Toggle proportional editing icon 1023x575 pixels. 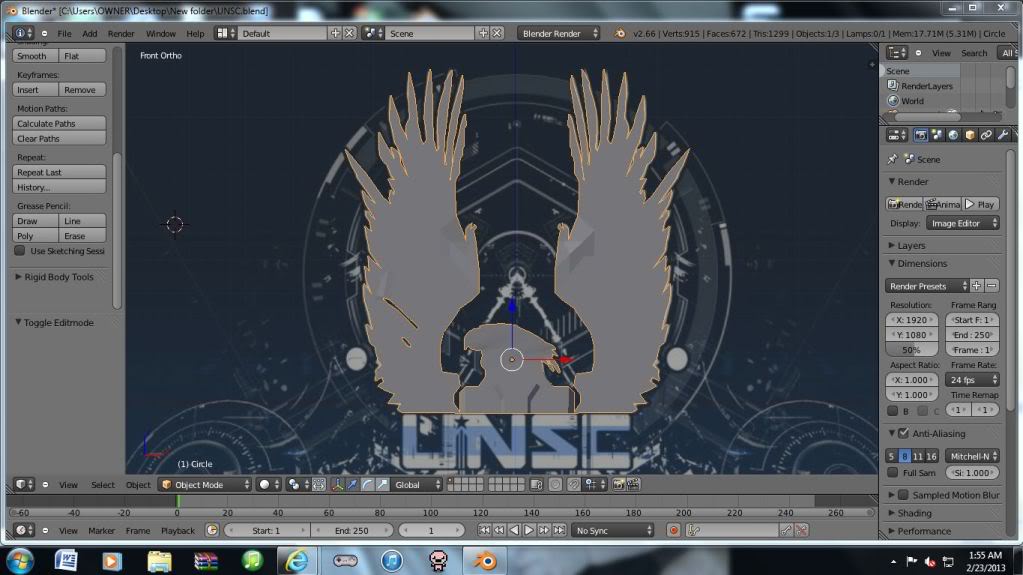555,484
